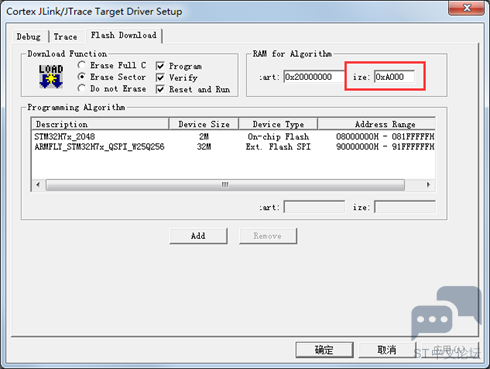Select the STM32H7x_2048 algorithm row
The image size is (490, 369).
(233, 137)
